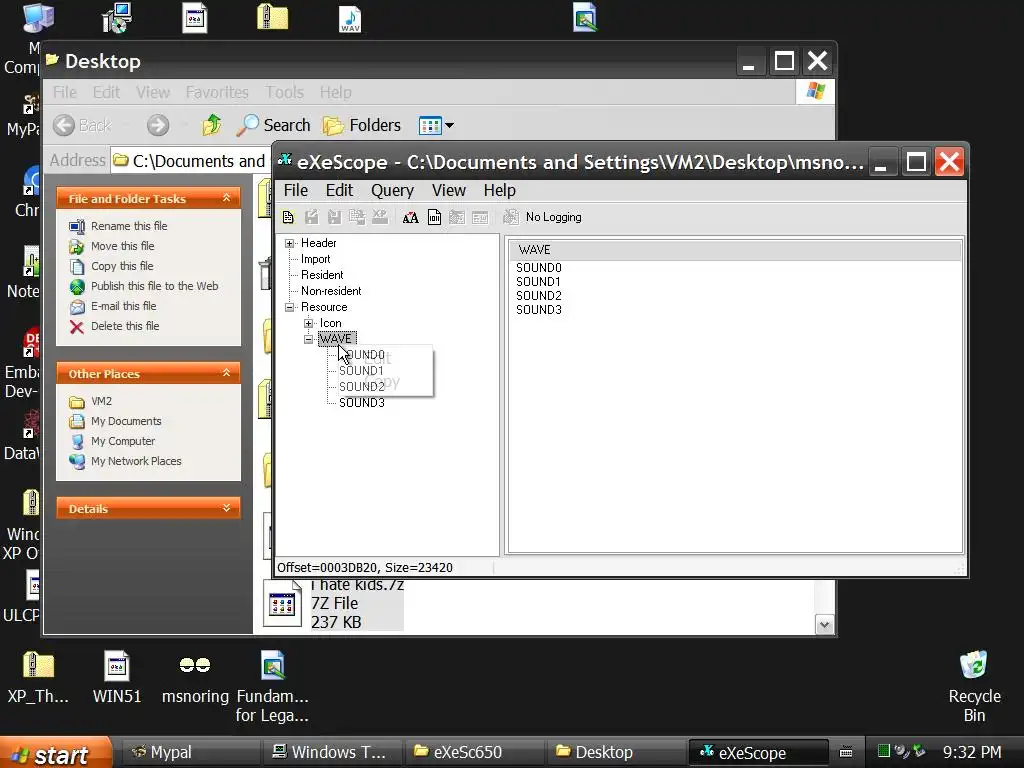Viewport: 1024px width, 768px height.
Task: Open the File menu in eXeScope
Action: (295, 190)
